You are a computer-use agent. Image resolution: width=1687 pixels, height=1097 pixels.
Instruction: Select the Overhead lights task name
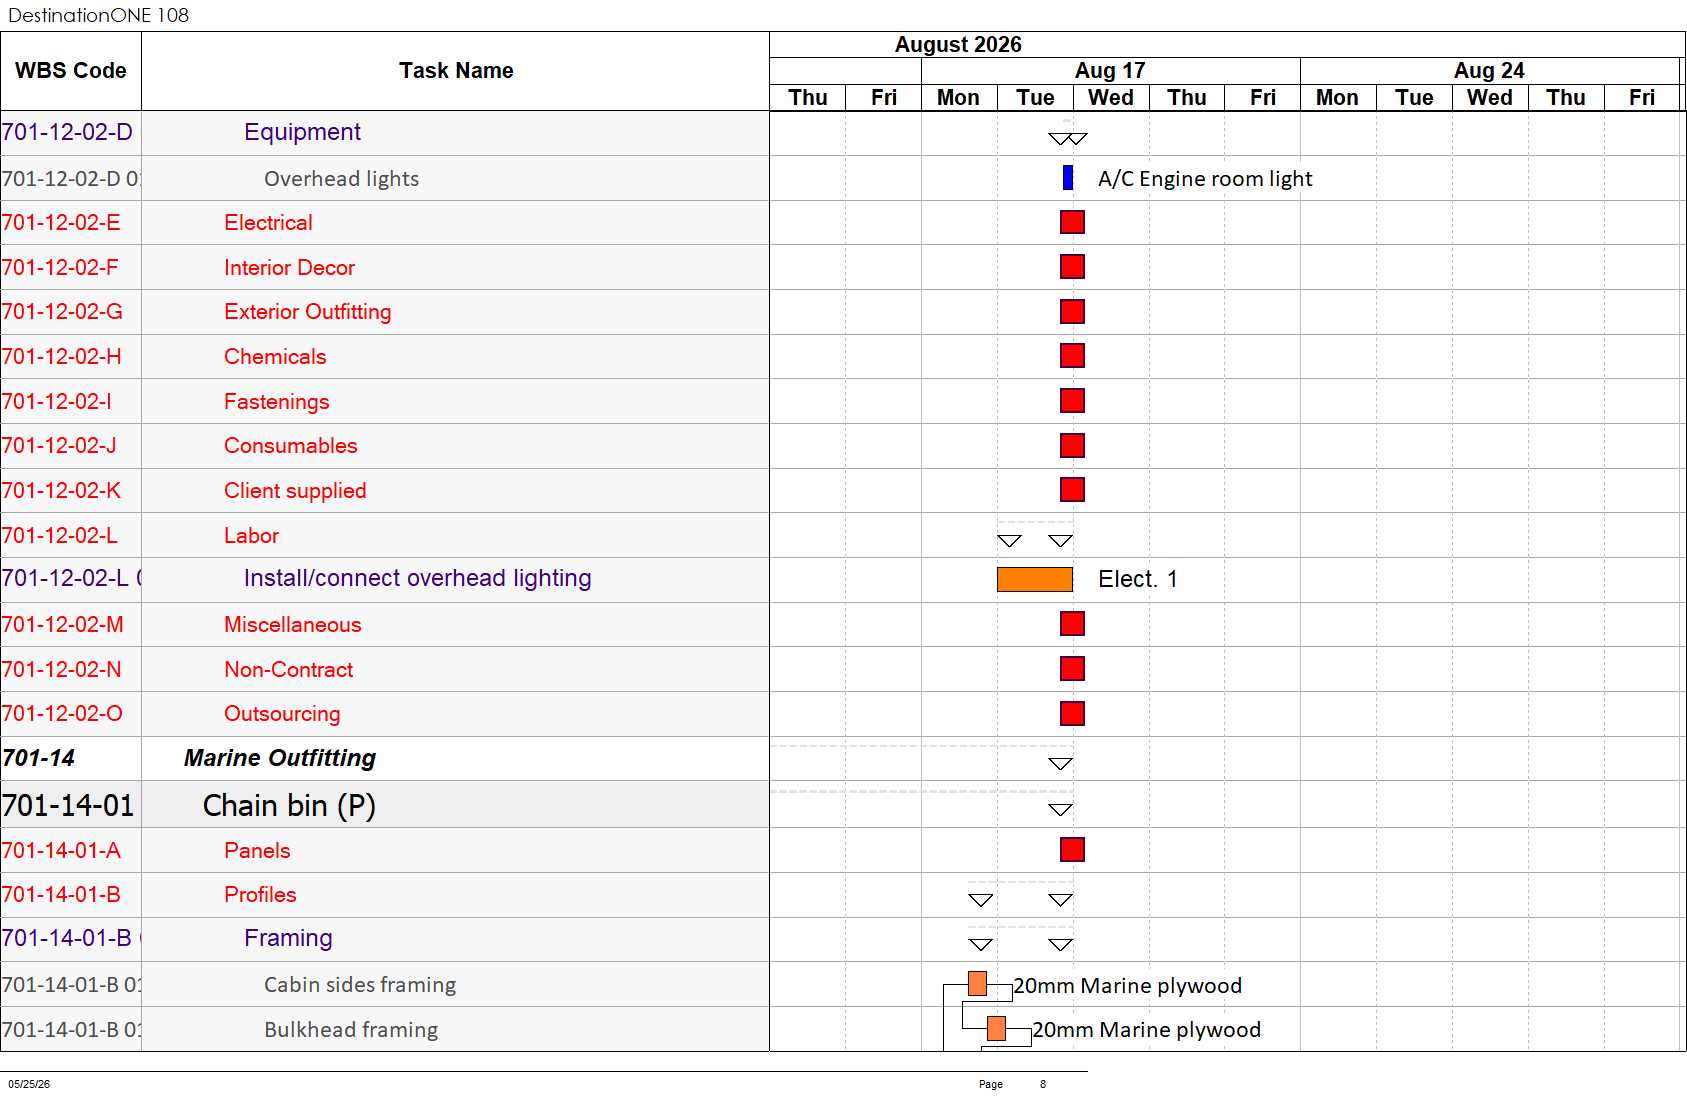pos(341,179)
